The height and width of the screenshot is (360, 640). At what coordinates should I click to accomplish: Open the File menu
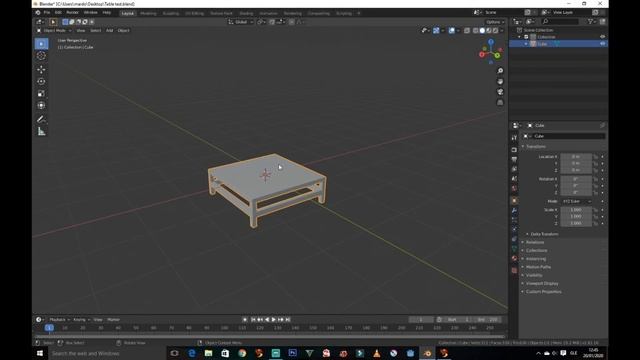click(x=47, y=13)
